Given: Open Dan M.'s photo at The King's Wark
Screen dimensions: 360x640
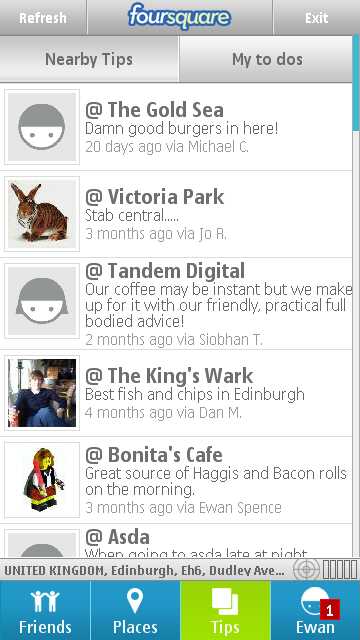Looking at the screenshot, I should tap(42, 393).
